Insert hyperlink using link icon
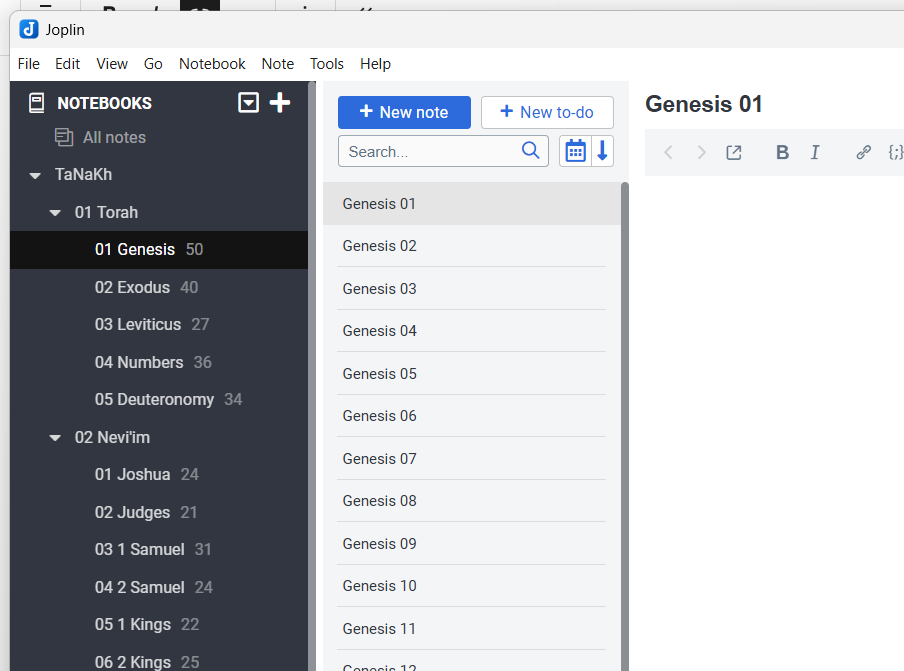 click(863, 152)
